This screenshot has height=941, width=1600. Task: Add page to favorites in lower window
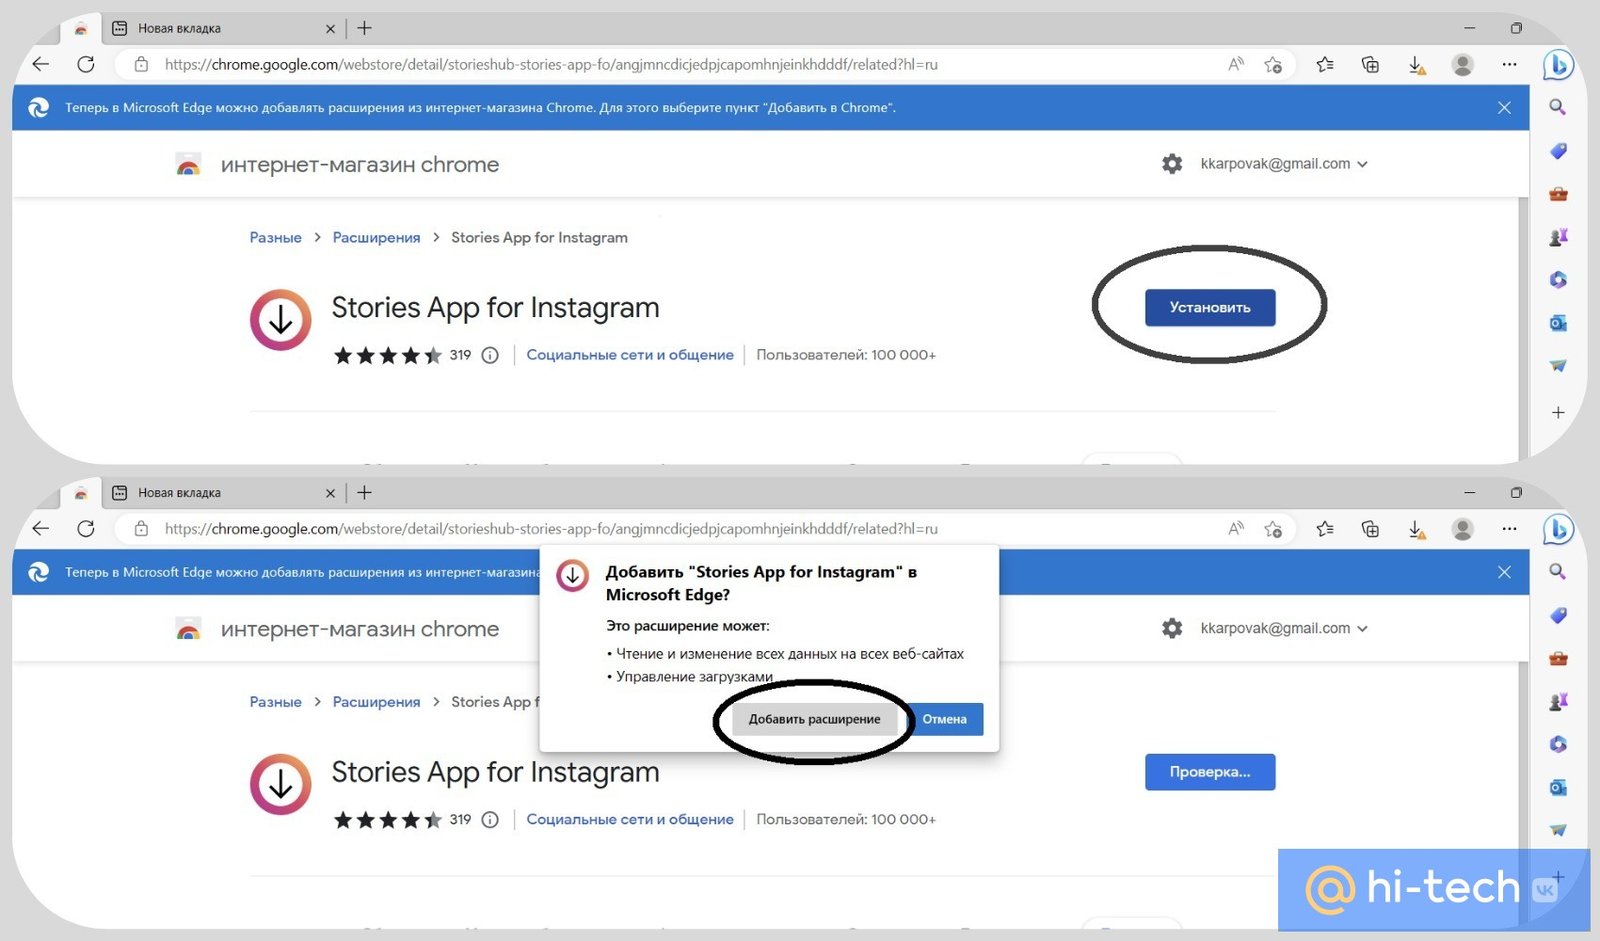pyautogui.click(x=1273, y=528)
